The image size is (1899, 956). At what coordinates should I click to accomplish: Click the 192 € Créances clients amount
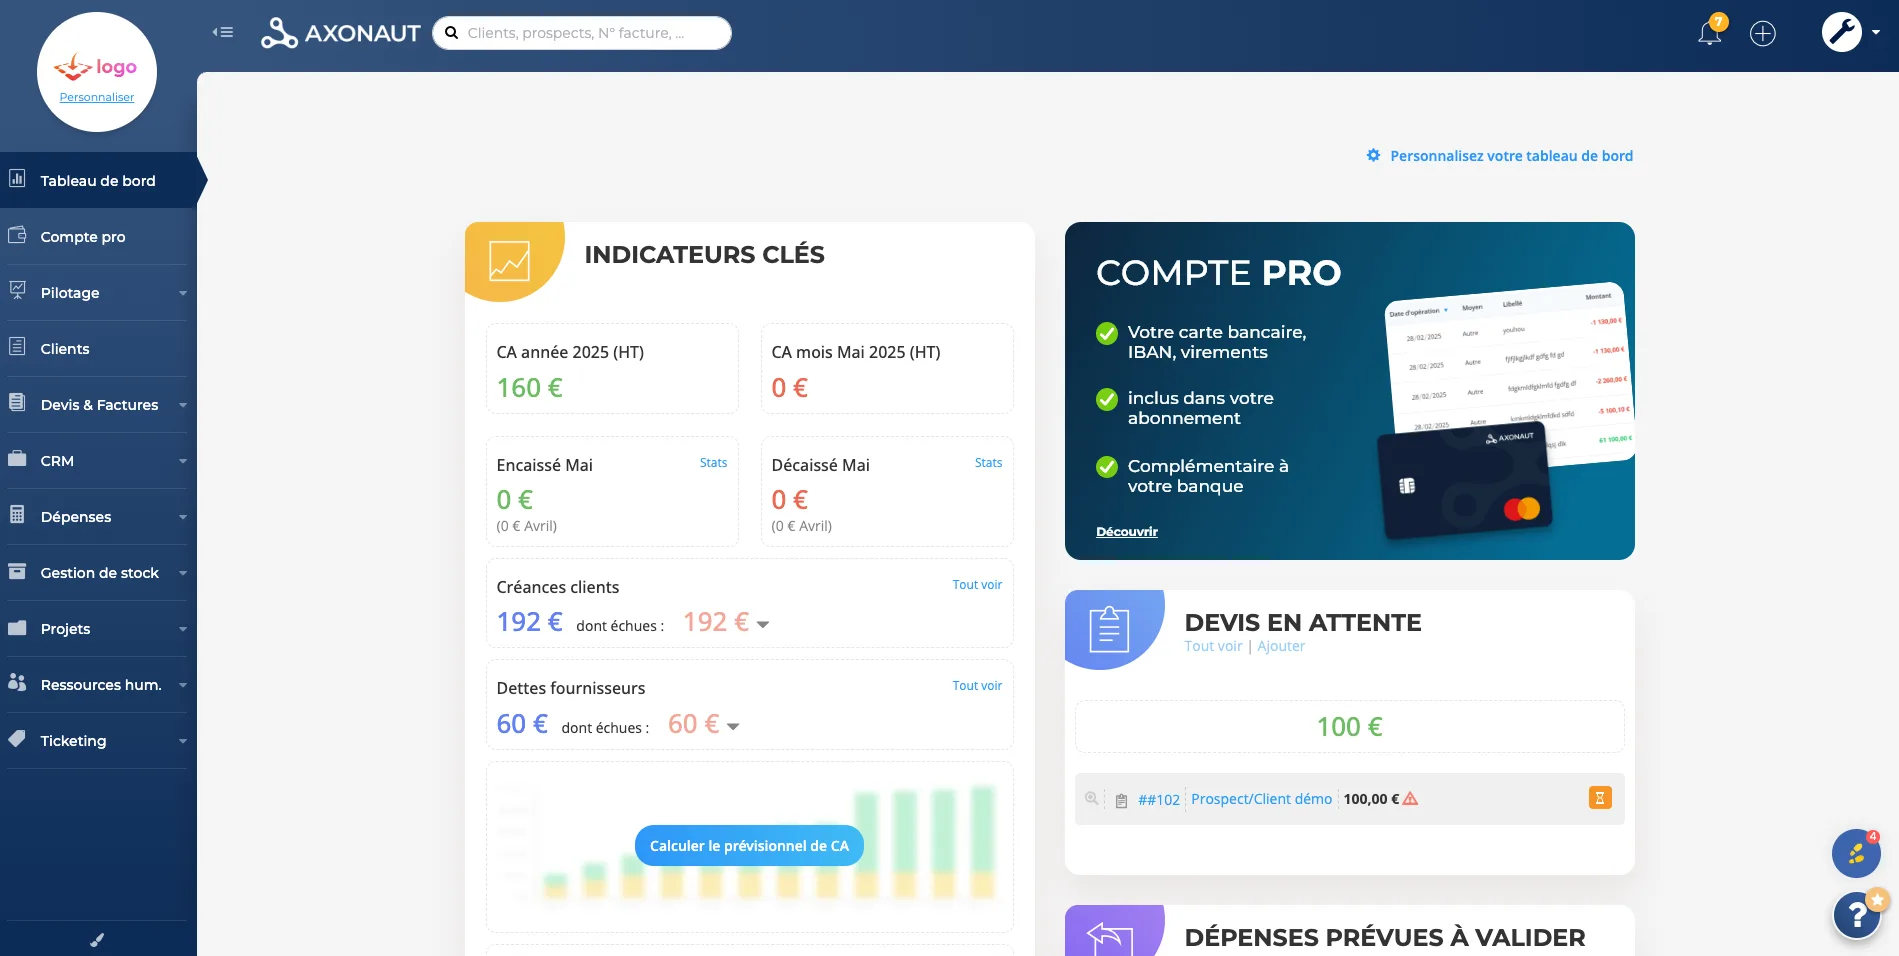(529, 622)
